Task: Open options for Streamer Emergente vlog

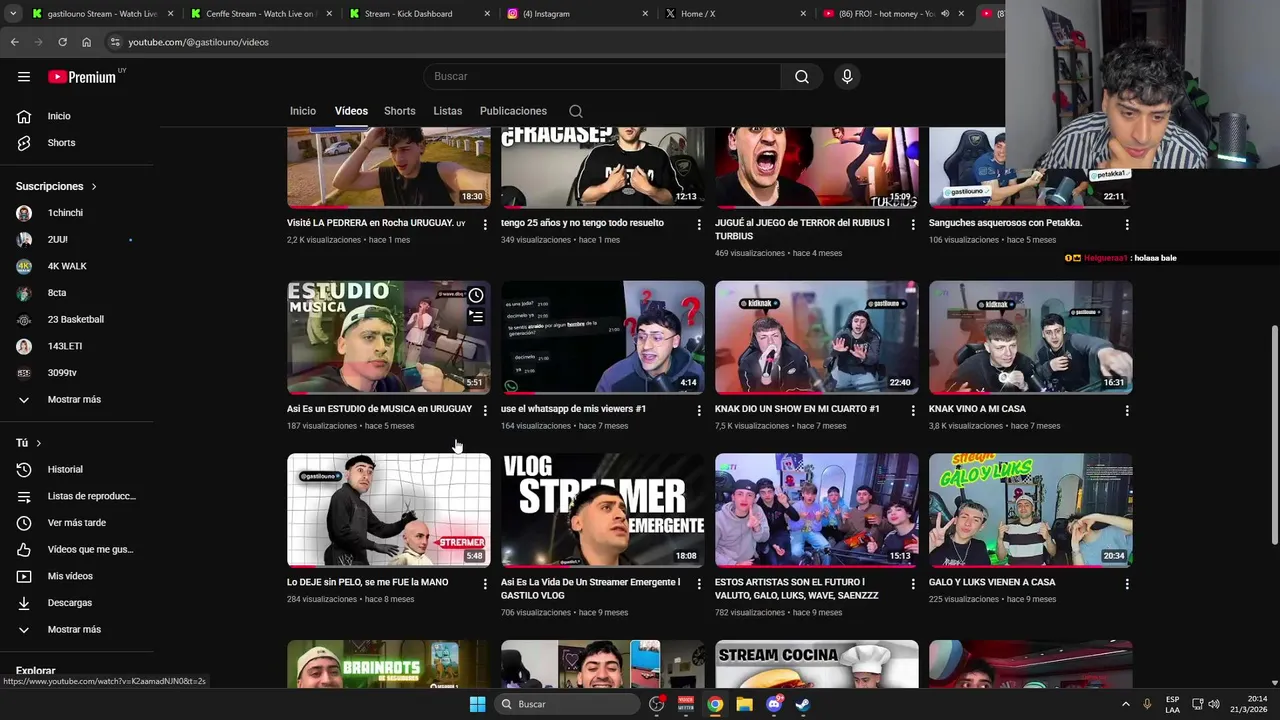Action: (x=699, y=584)
